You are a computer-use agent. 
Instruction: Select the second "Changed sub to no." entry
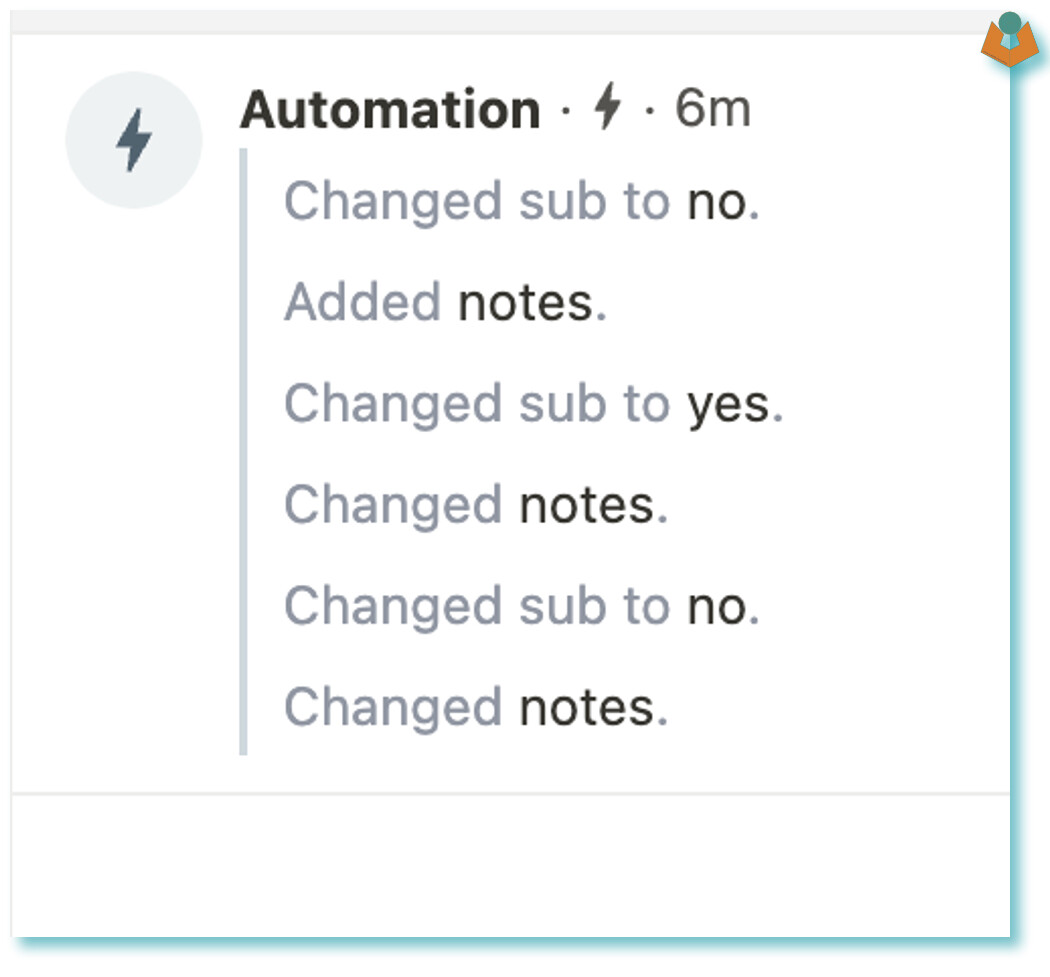point(522,607)
